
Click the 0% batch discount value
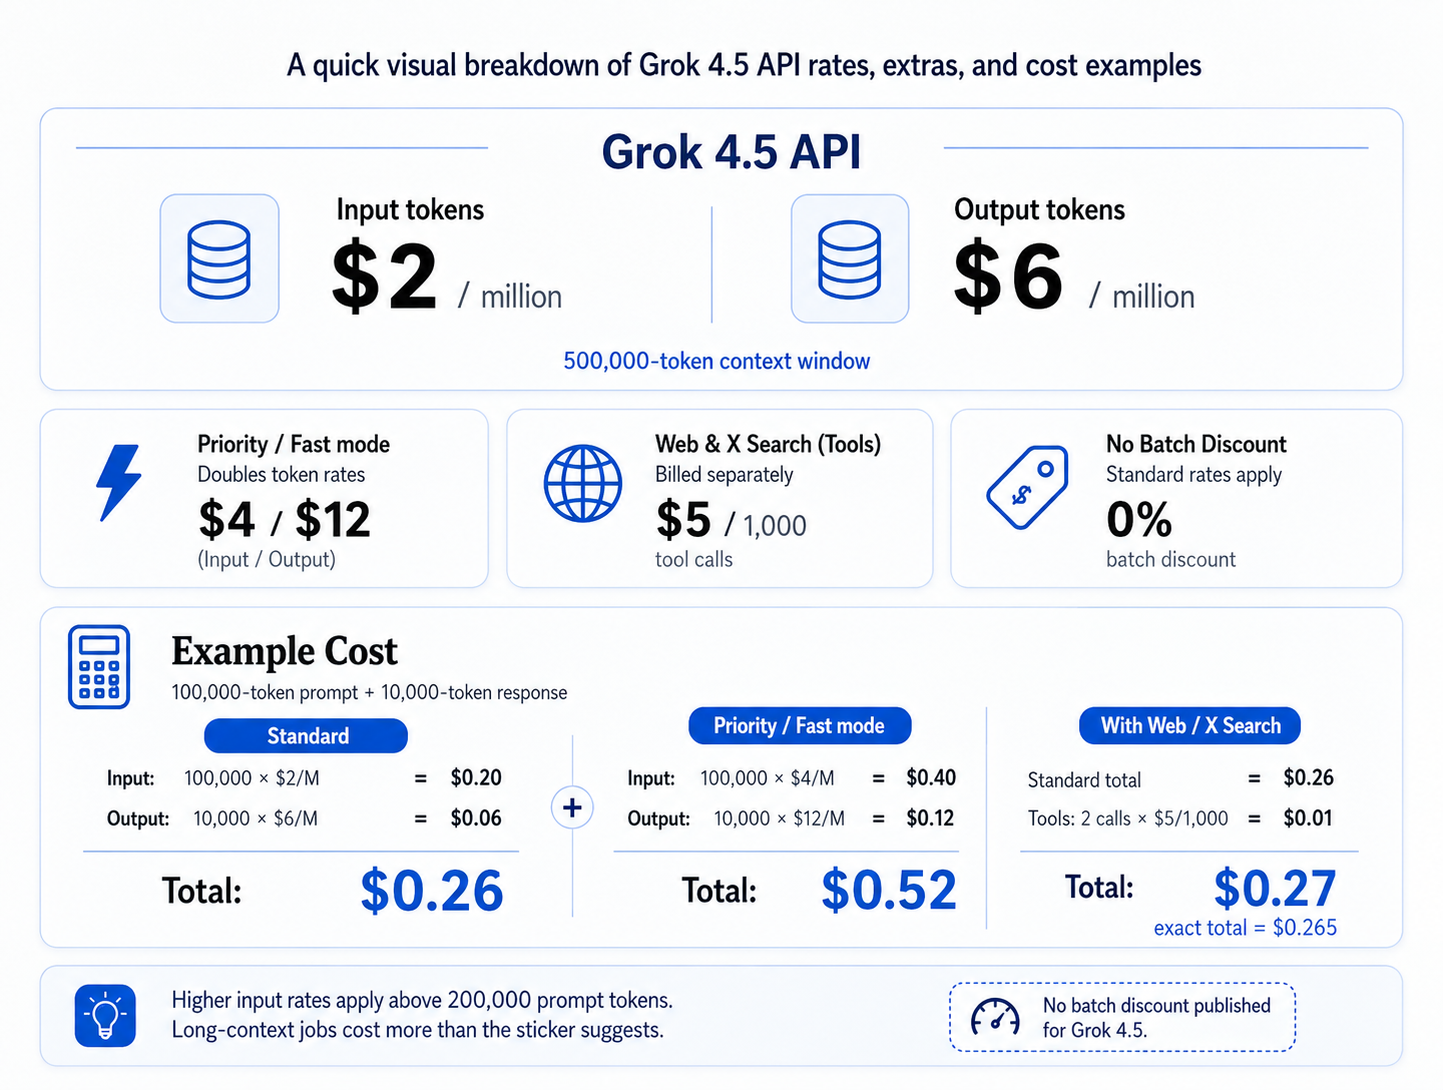(1139, 520)
